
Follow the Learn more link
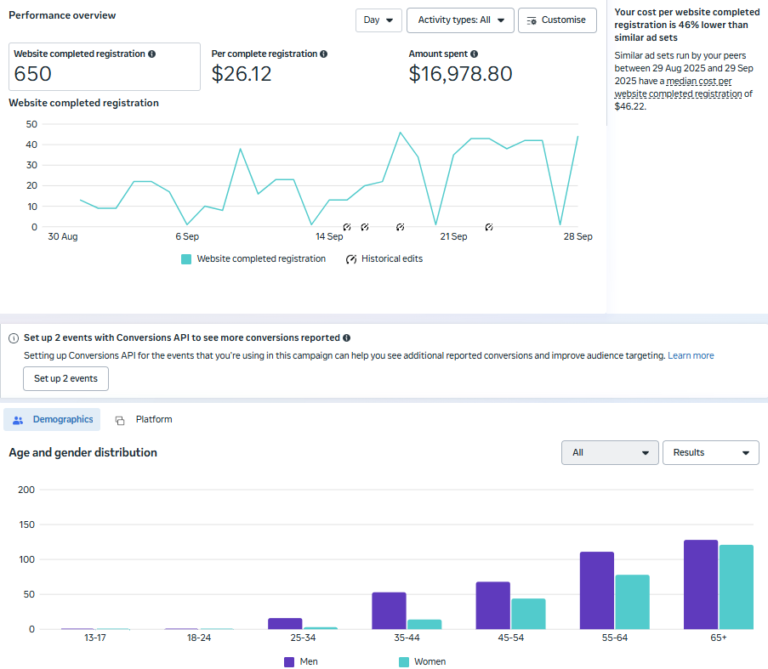[691, 355]
